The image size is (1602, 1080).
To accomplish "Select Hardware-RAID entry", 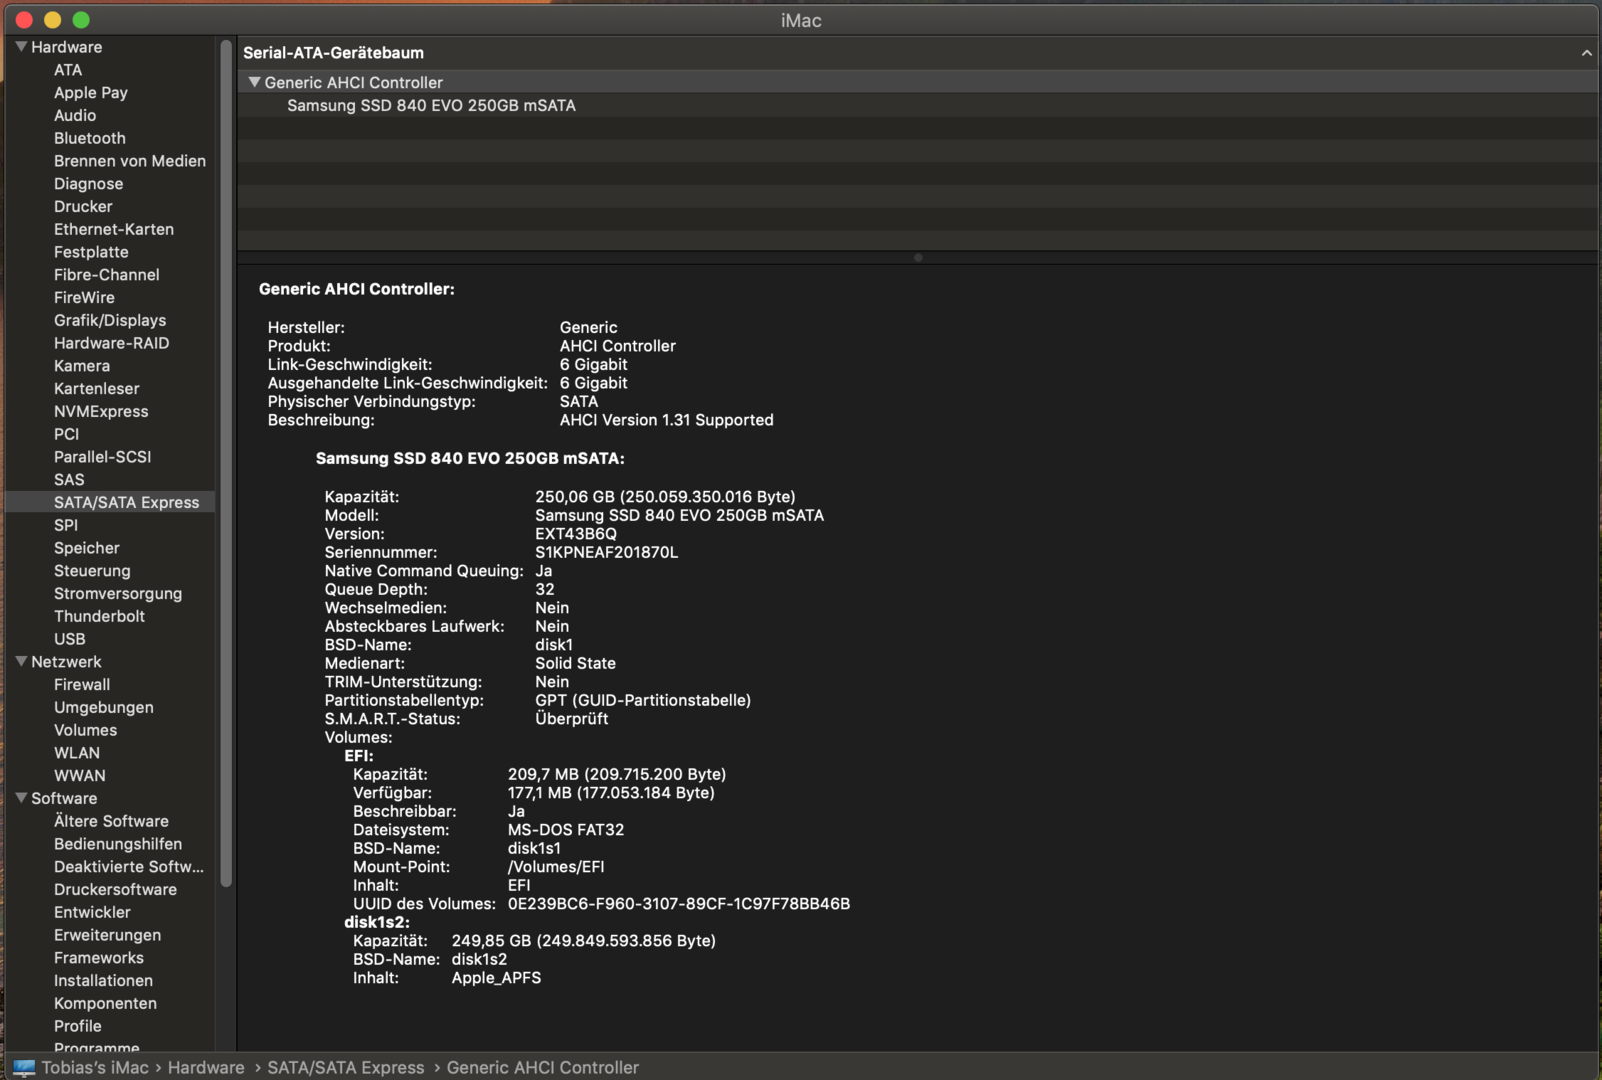I will tap(112, 343).
